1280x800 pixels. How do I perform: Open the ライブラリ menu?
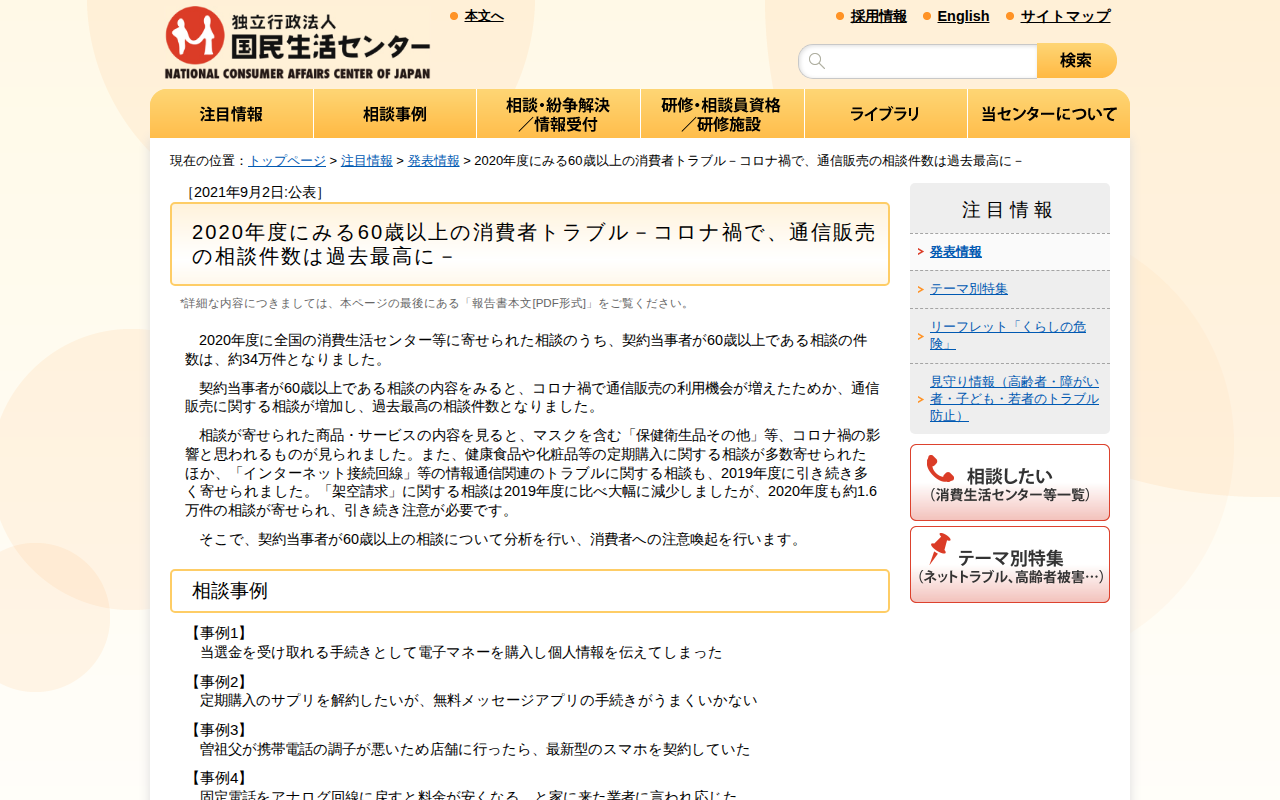pos(885,113)
